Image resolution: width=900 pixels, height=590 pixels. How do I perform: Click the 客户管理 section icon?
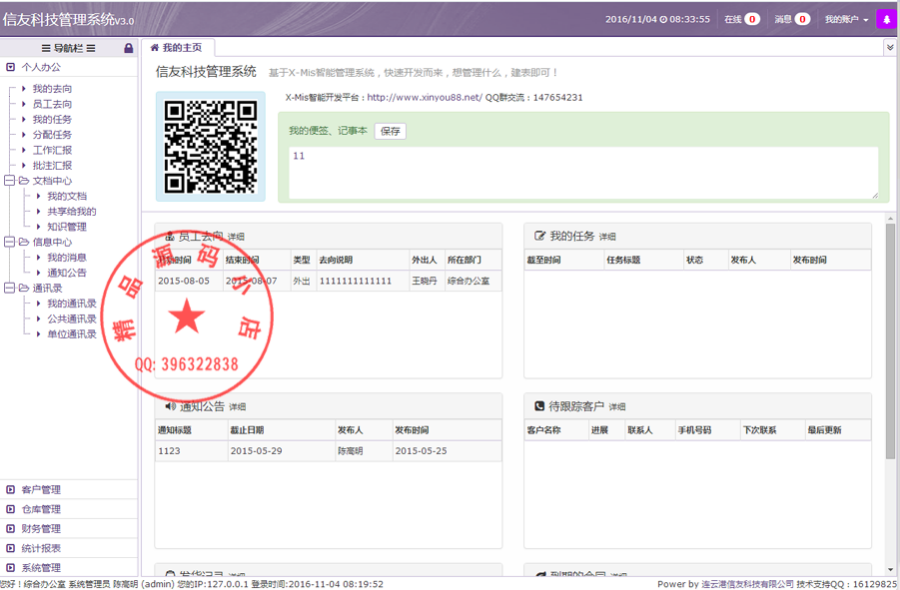tap(10, 490)
